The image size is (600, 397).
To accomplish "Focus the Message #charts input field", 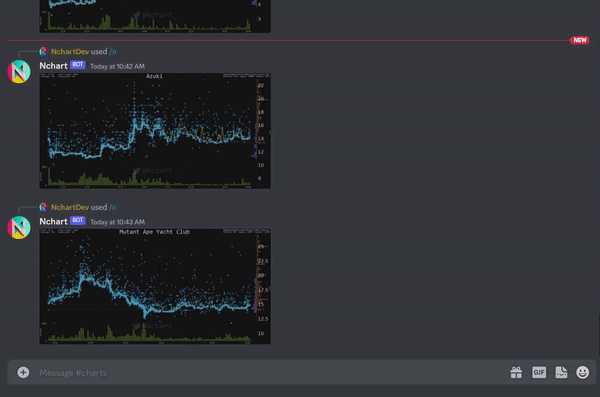I will pyautogui.click(x=268, y=372).
